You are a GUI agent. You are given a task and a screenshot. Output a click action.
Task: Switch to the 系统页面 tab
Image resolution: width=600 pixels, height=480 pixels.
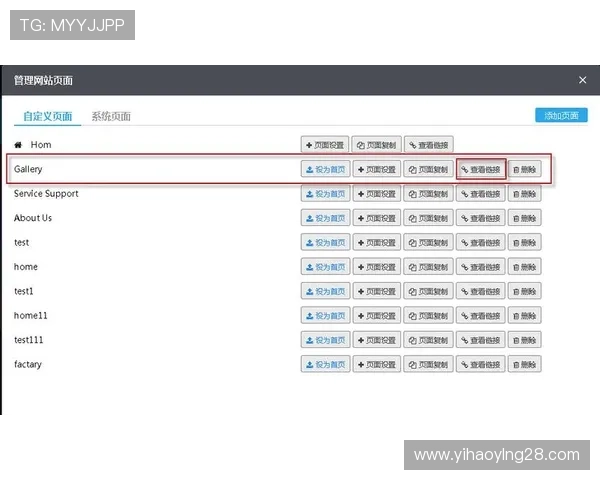pyautogui.click(x=111, y=116)
